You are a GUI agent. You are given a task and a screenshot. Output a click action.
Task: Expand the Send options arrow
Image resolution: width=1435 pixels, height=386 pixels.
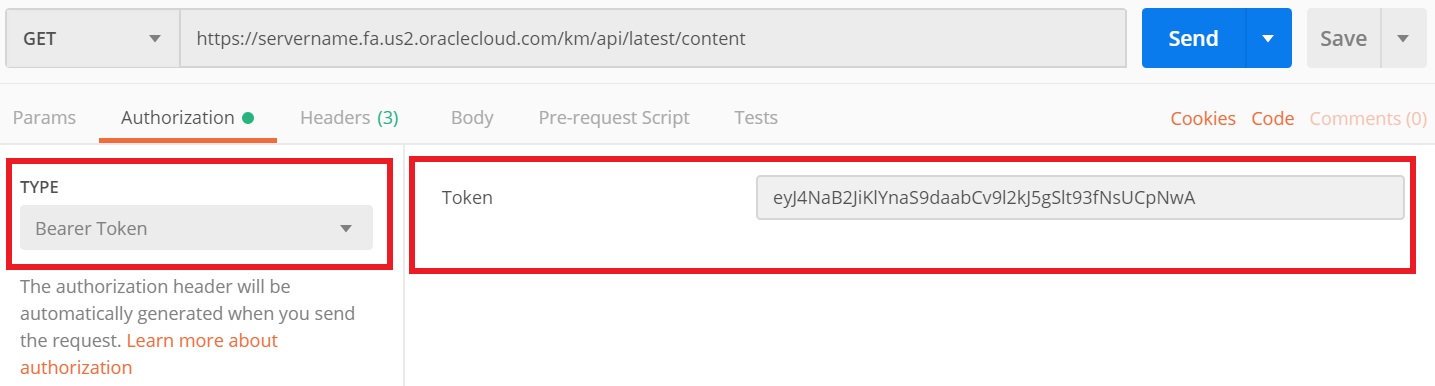point(1269,39)
